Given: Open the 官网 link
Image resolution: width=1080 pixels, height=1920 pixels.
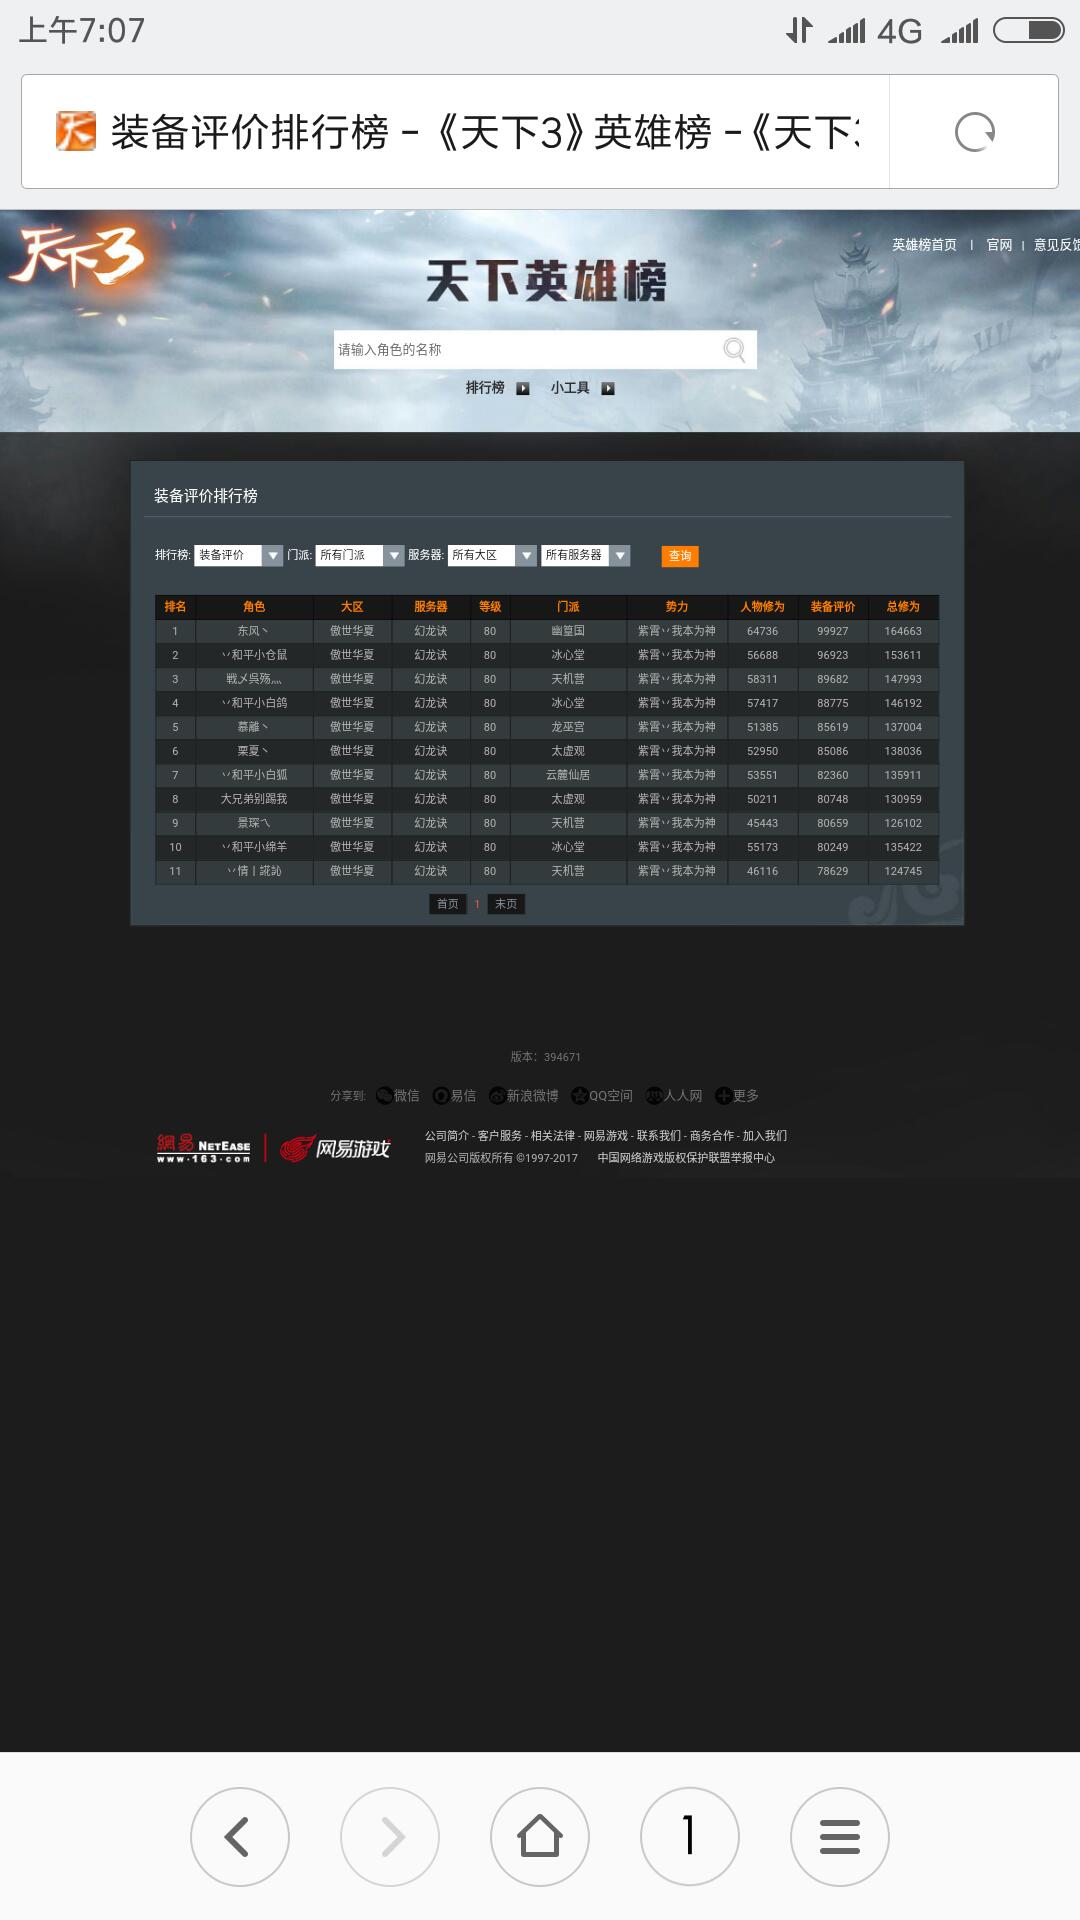Looking at the screenshot, I should (x=999, y=245).
